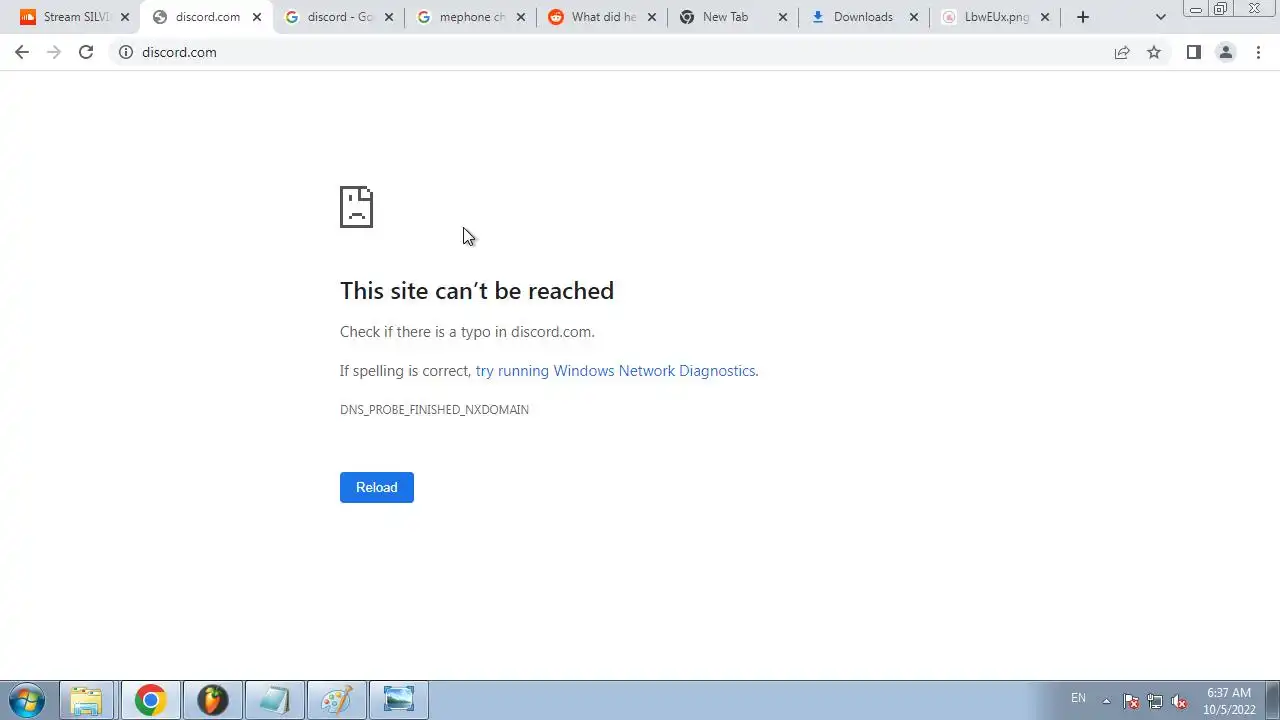This screenshot has width=1280, height=720.
Task: Click the EN language indicator
Action: click(x=1078, y=698)
